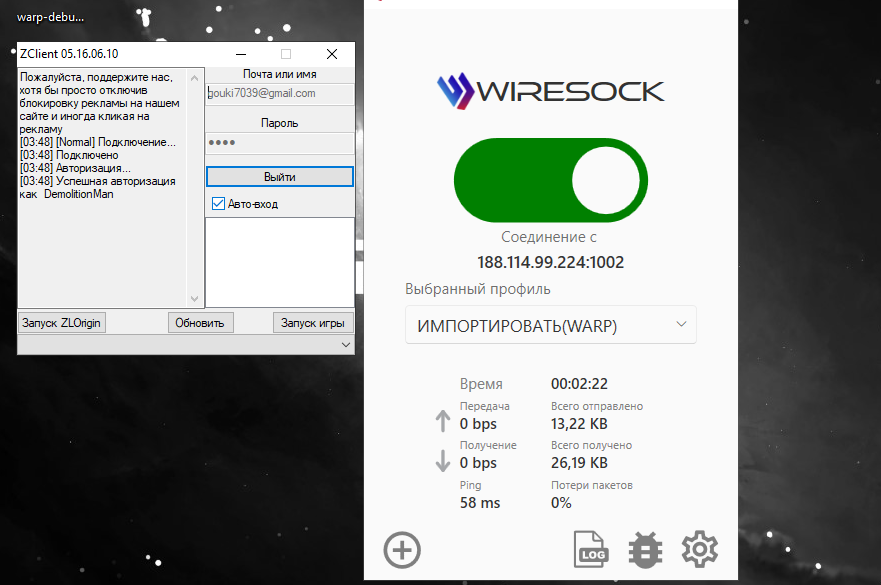Open WireSock settings gear
Image resolution: width=881 pixels, height=585 pixels.
tap(700, 549)
